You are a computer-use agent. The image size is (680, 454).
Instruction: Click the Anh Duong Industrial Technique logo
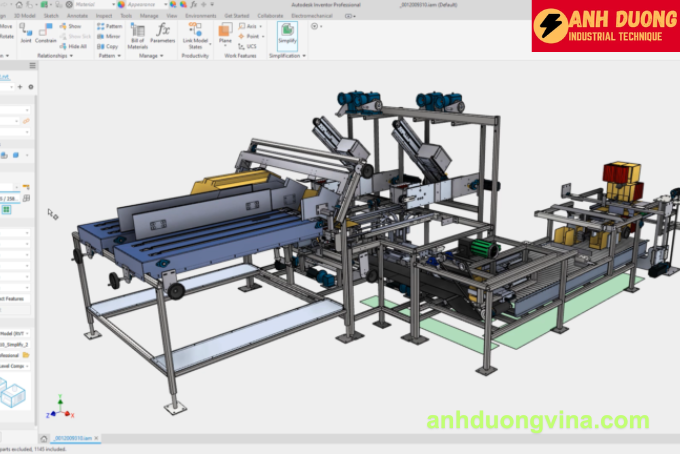point(605,26)
